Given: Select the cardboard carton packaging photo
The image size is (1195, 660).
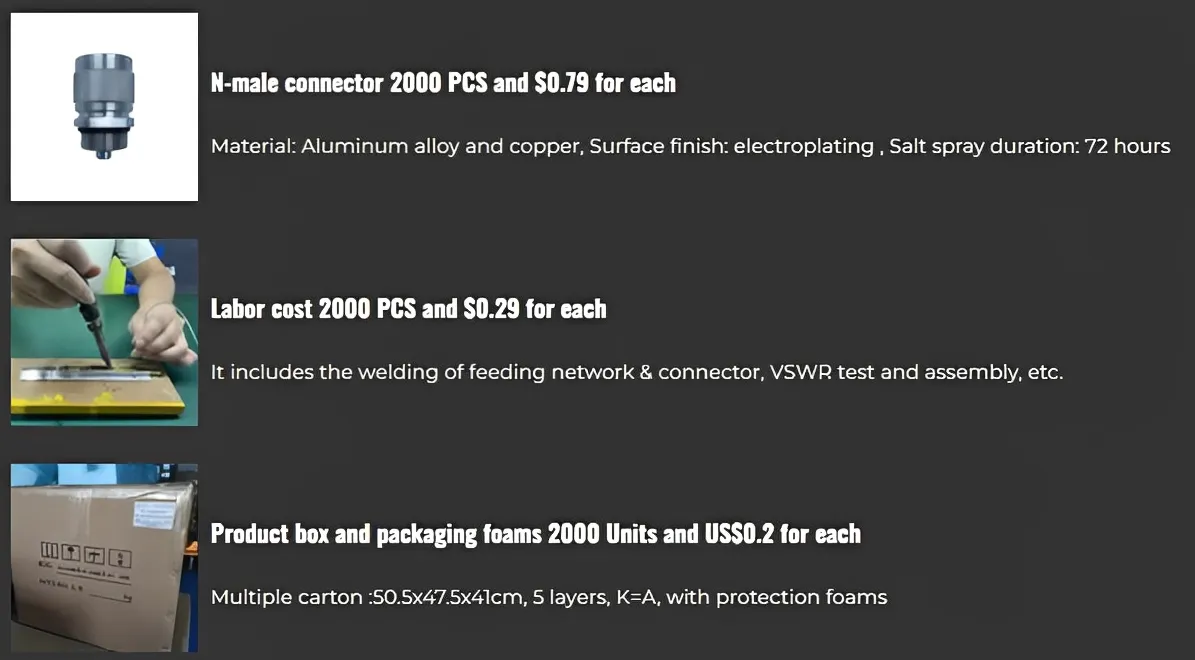Looking at the screenshot, I should [104, 558].
